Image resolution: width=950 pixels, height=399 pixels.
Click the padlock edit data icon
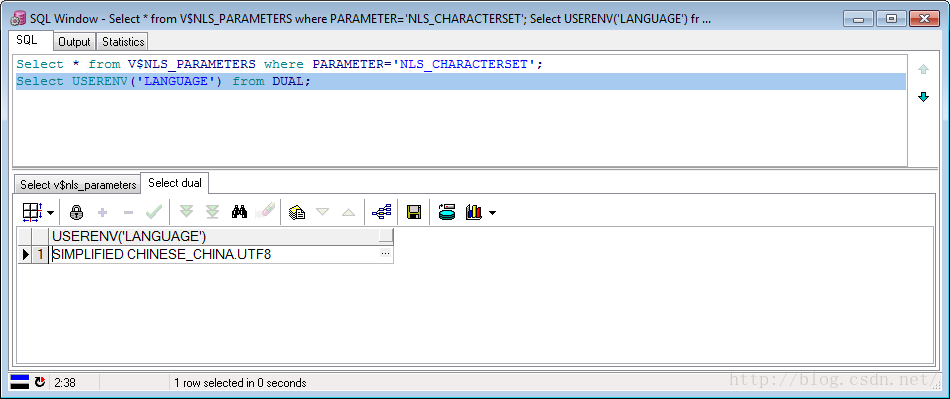[76, 212]
